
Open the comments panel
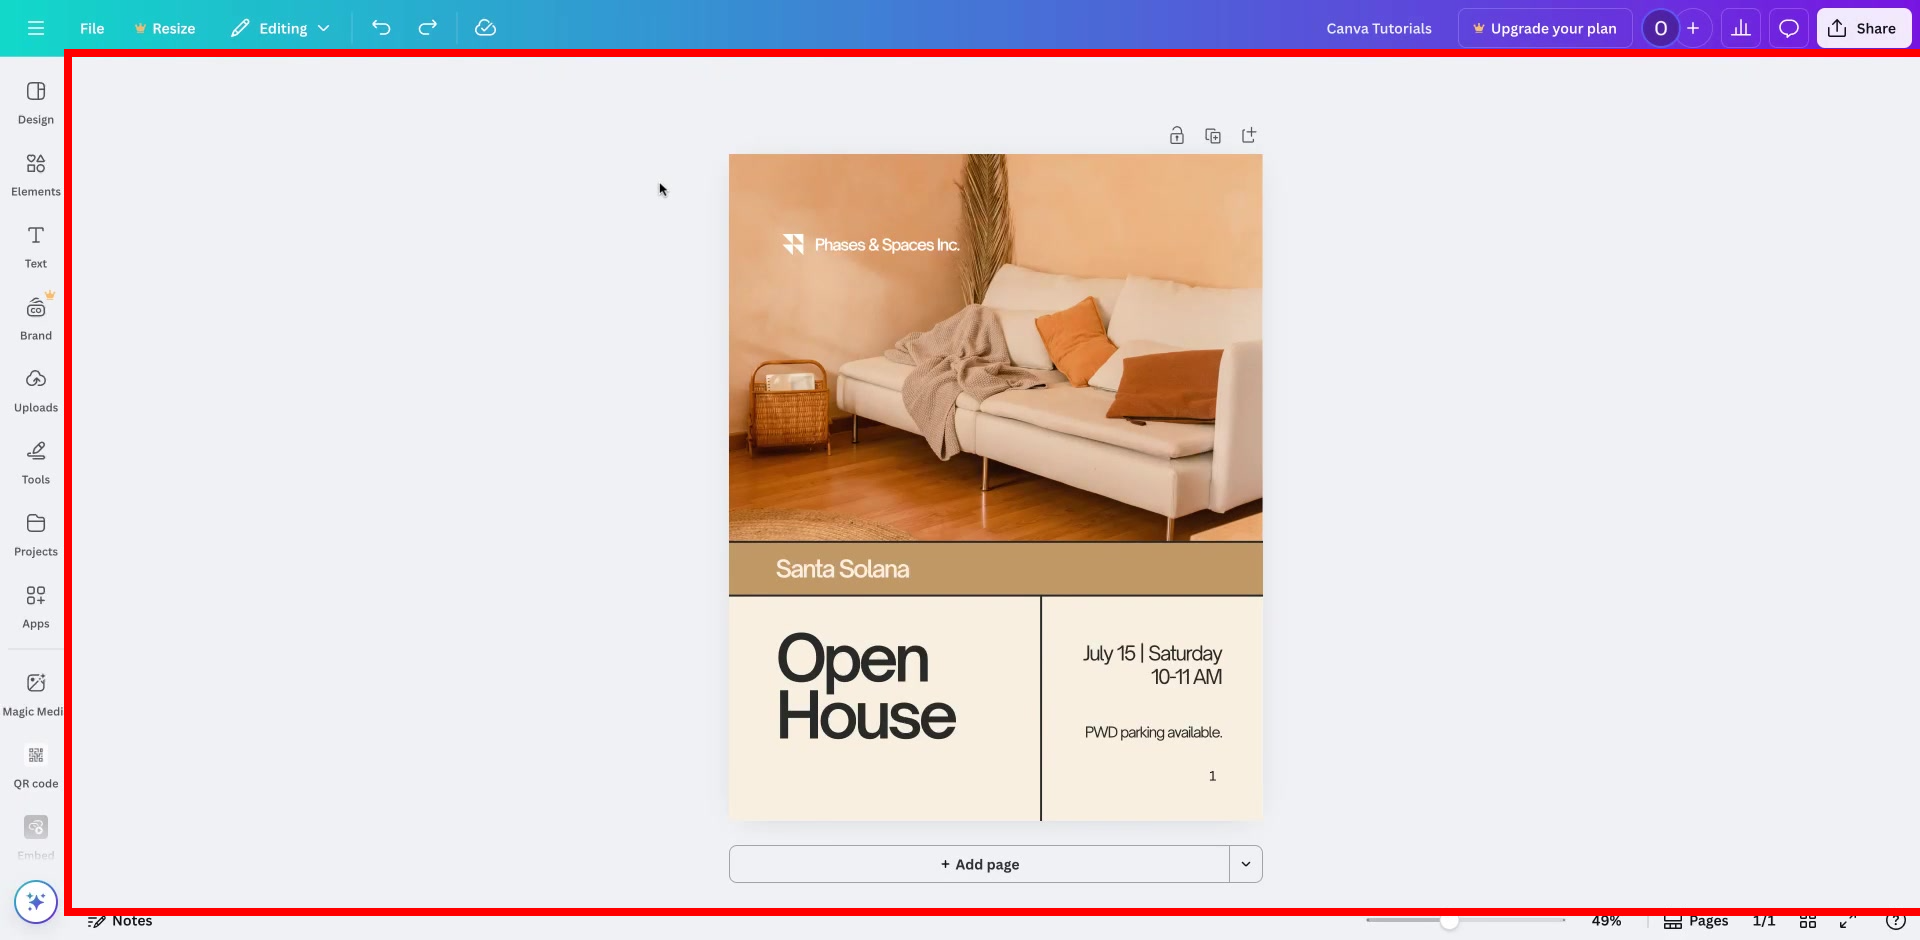click(1789, 28)
